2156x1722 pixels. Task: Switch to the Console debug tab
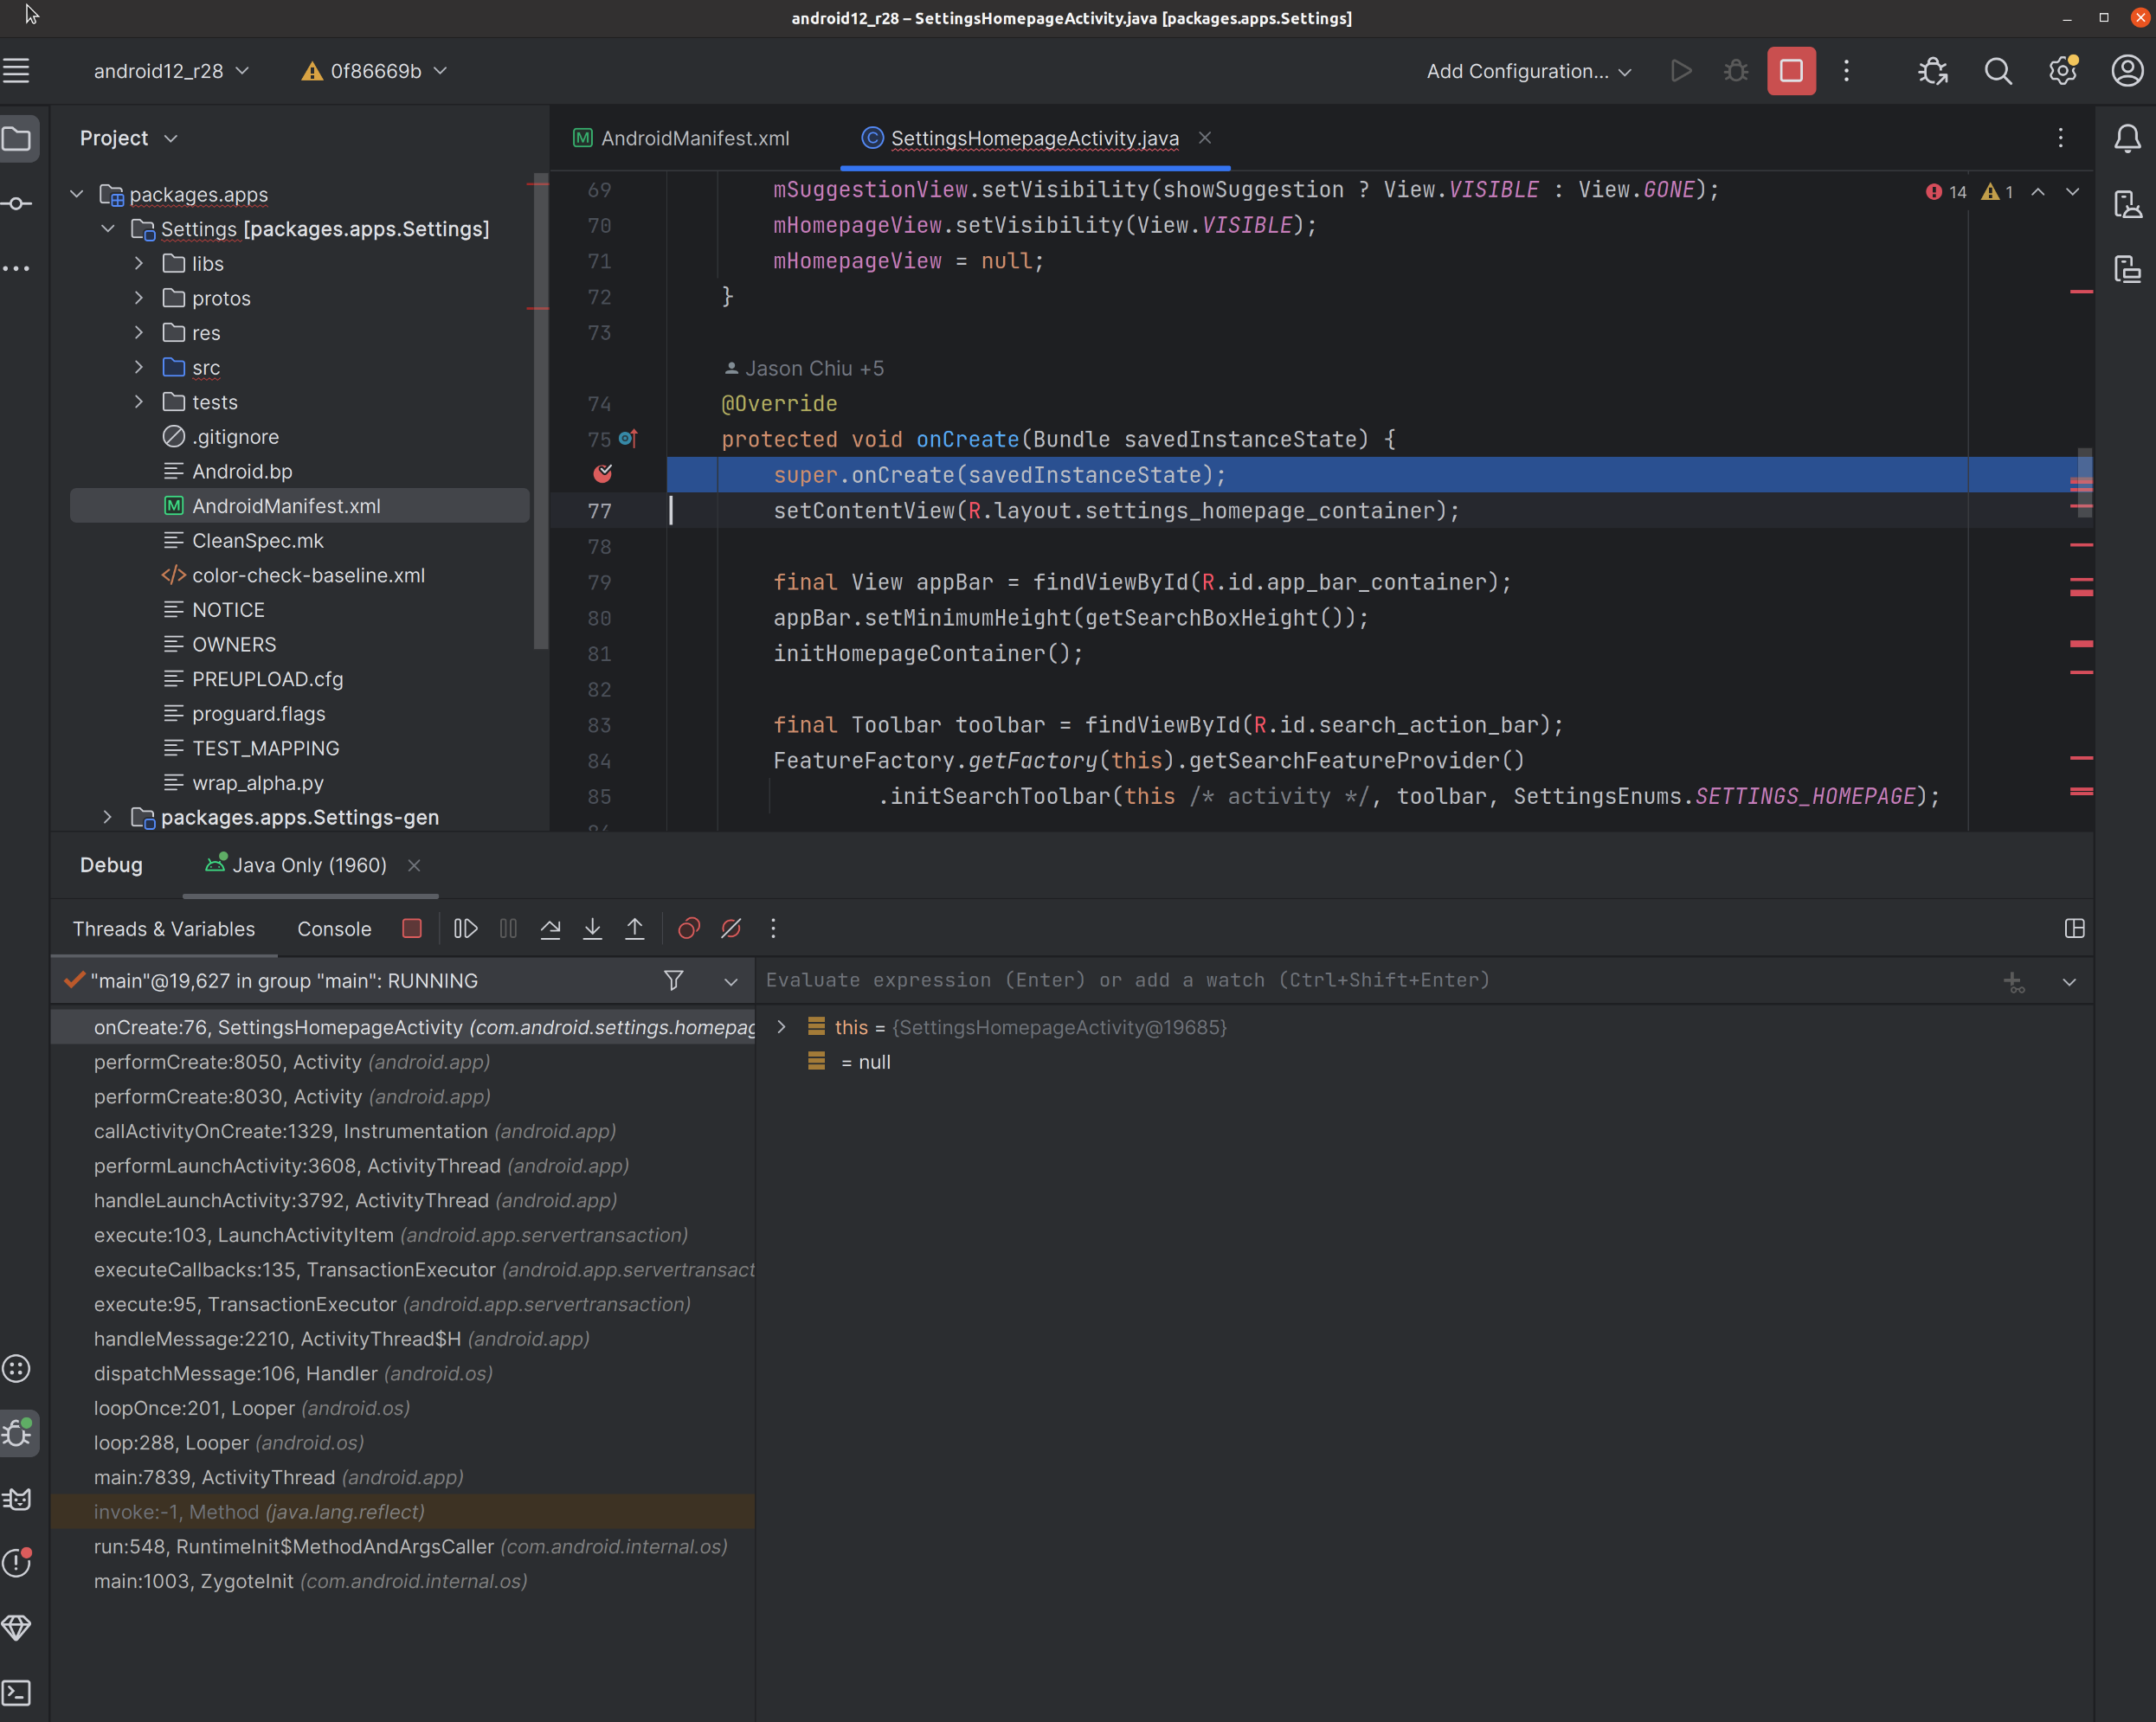pyautogui.click(x=334, y=929)
